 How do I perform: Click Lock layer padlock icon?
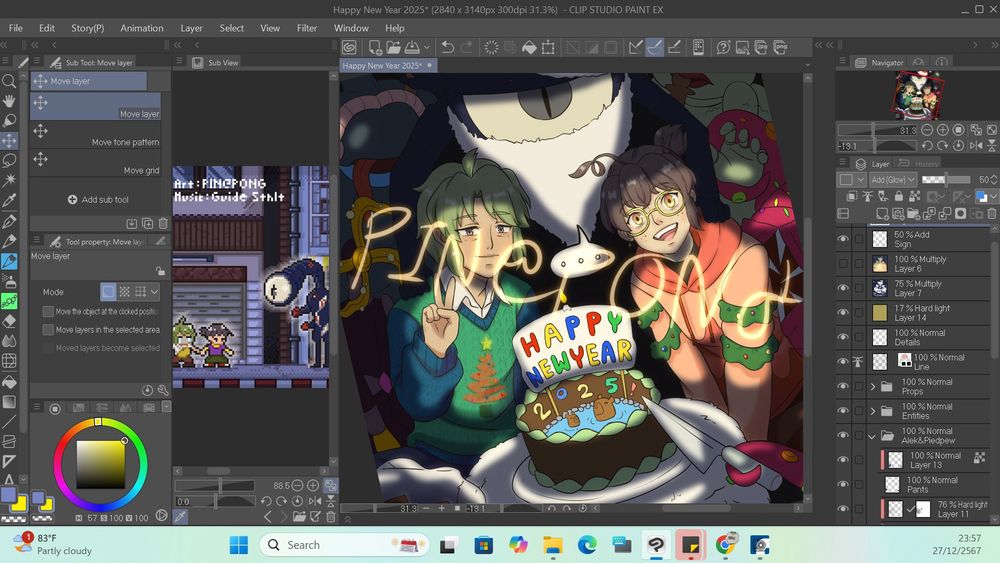[x=899, y=196]
